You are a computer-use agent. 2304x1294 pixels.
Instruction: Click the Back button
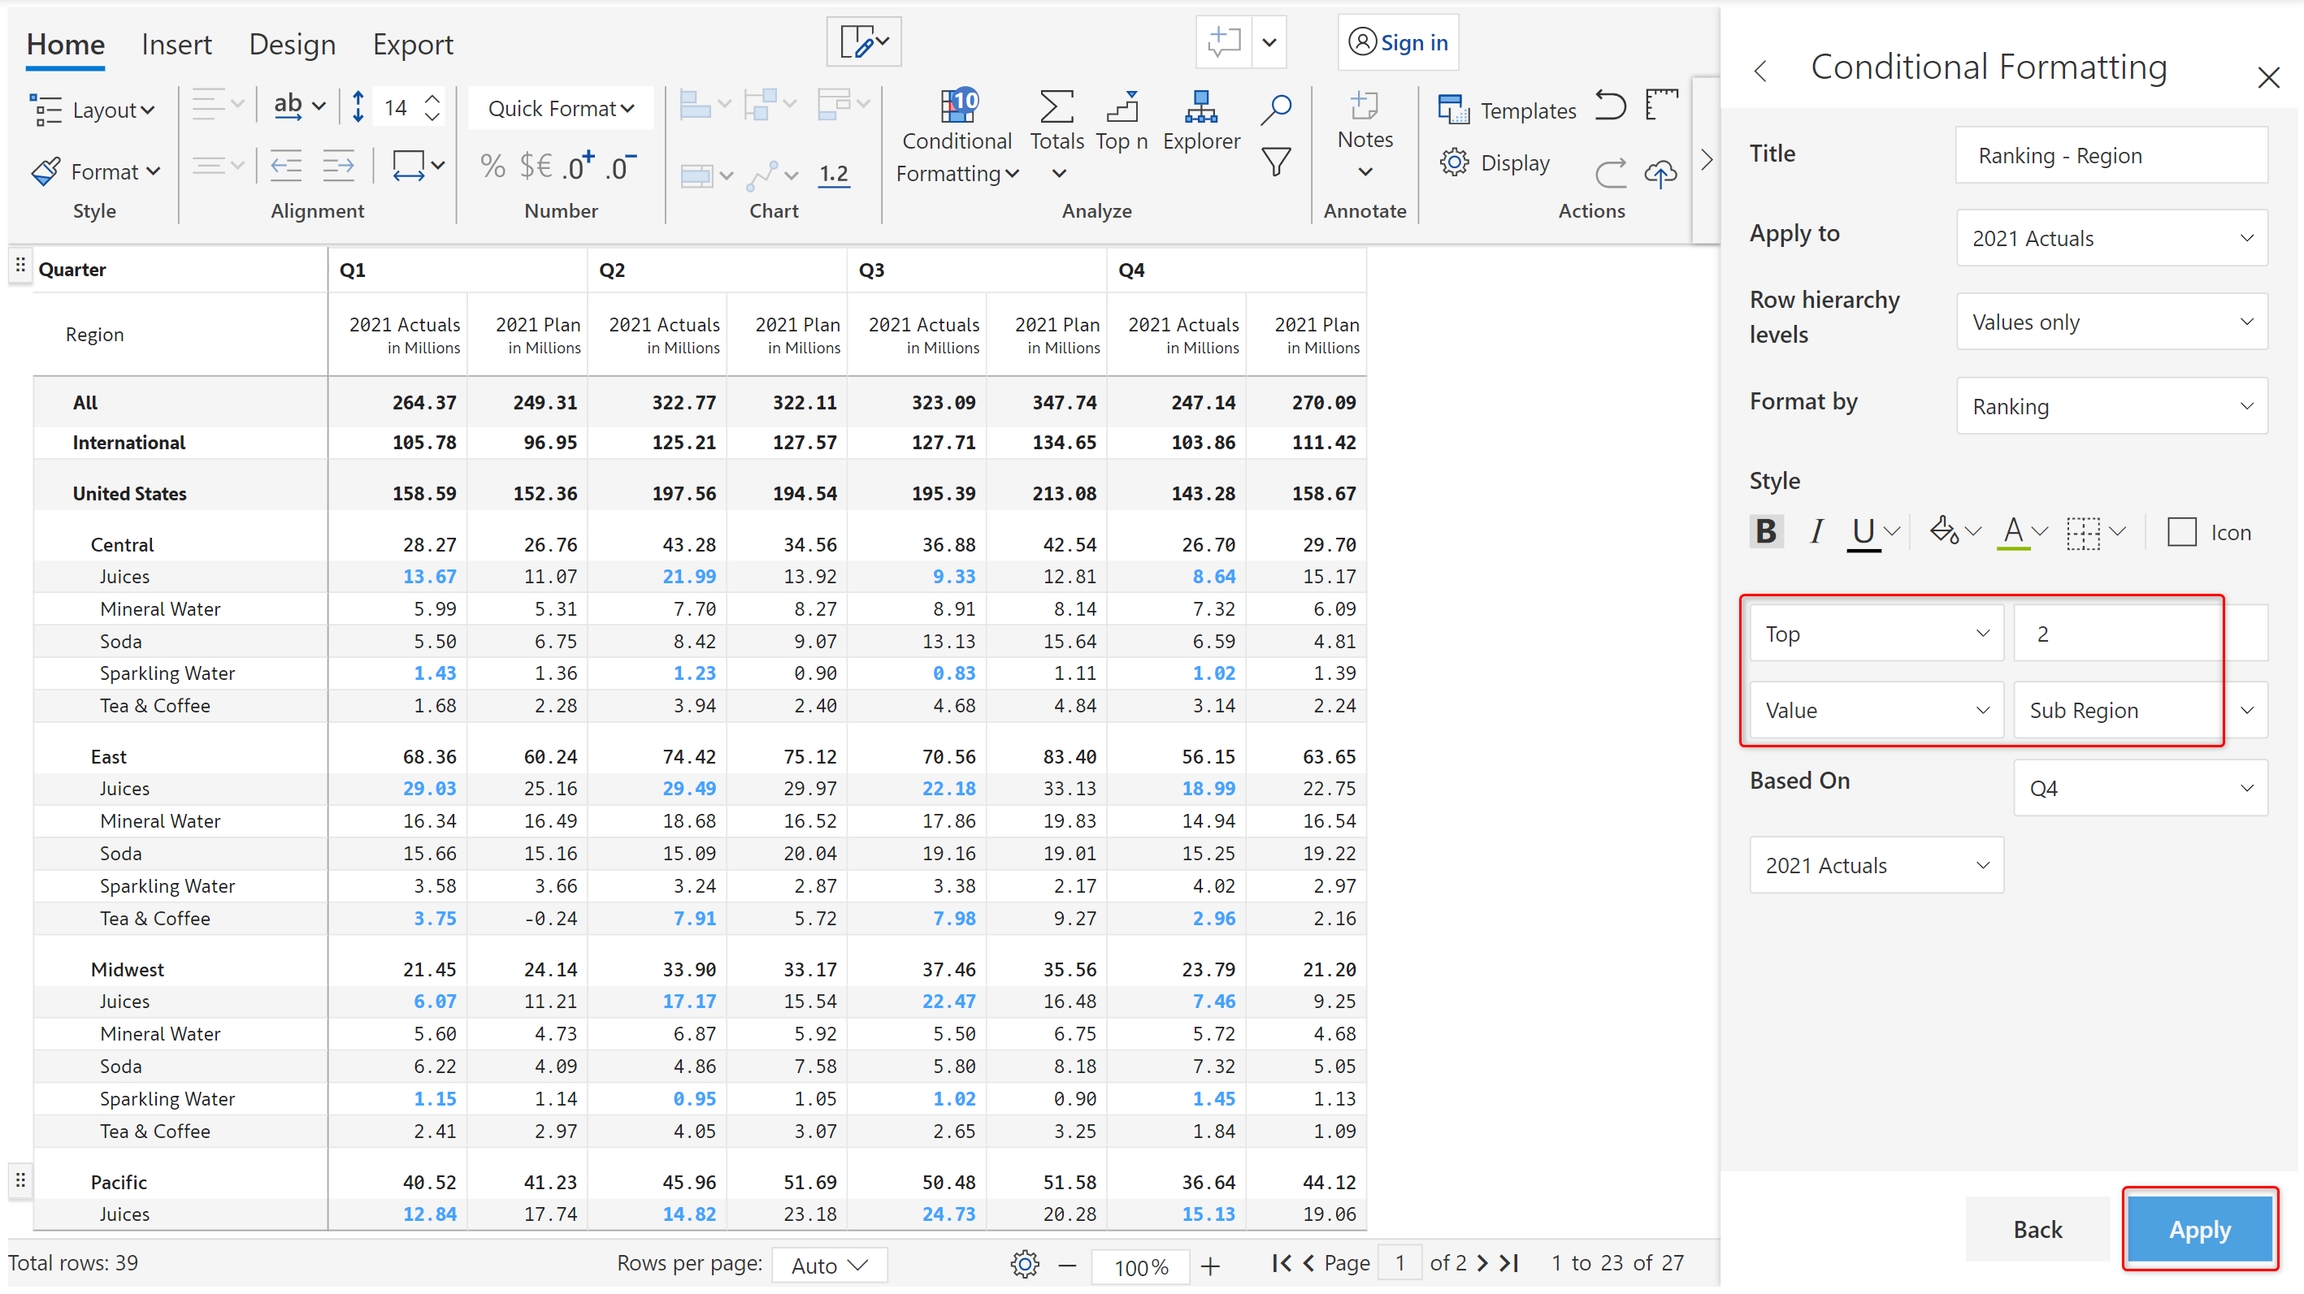pos(2037,1229)
